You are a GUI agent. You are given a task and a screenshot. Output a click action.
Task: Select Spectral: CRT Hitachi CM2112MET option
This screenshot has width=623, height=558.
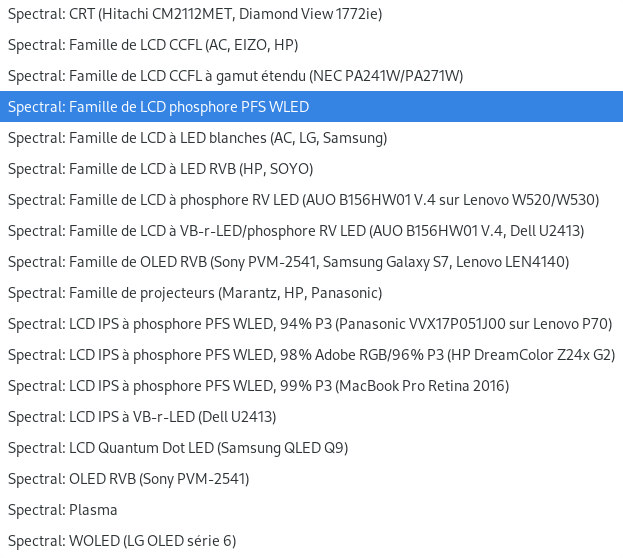[195, 14]
